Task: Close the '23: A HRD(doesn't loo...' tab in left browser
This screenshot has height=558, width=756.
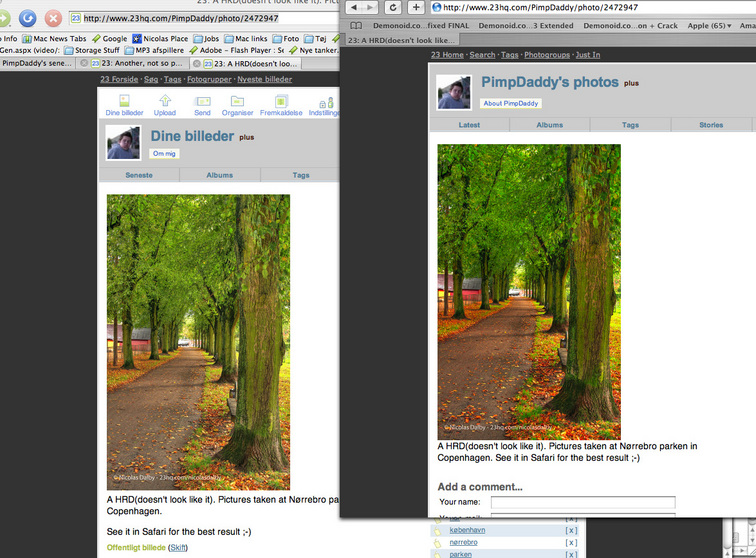Action: click(197, 63)
